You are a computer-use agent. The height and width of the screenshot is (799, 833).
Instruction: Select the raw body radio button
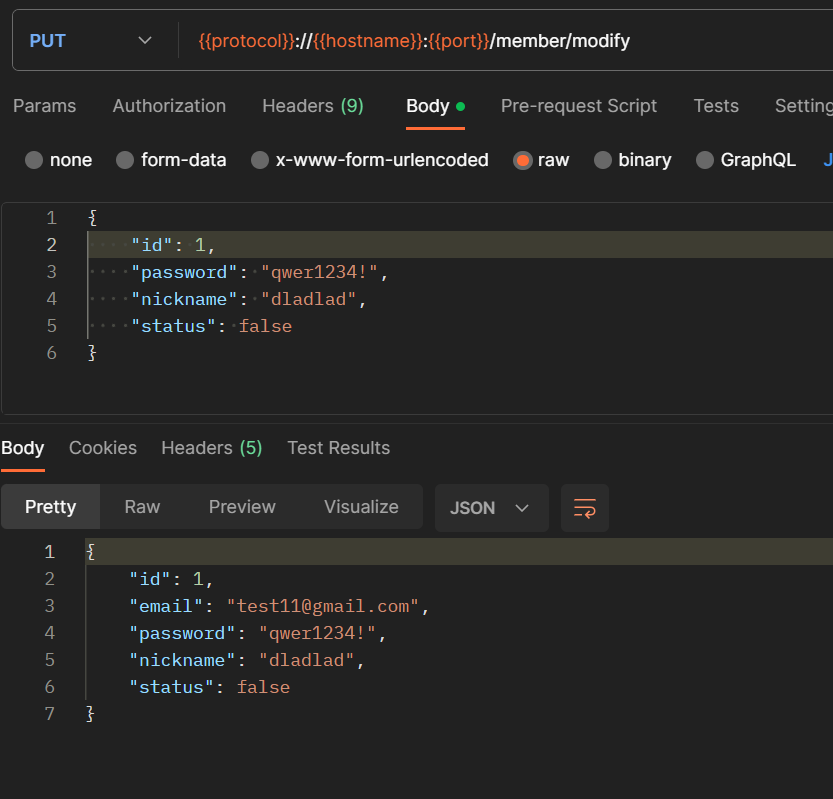tap(523, 160)
